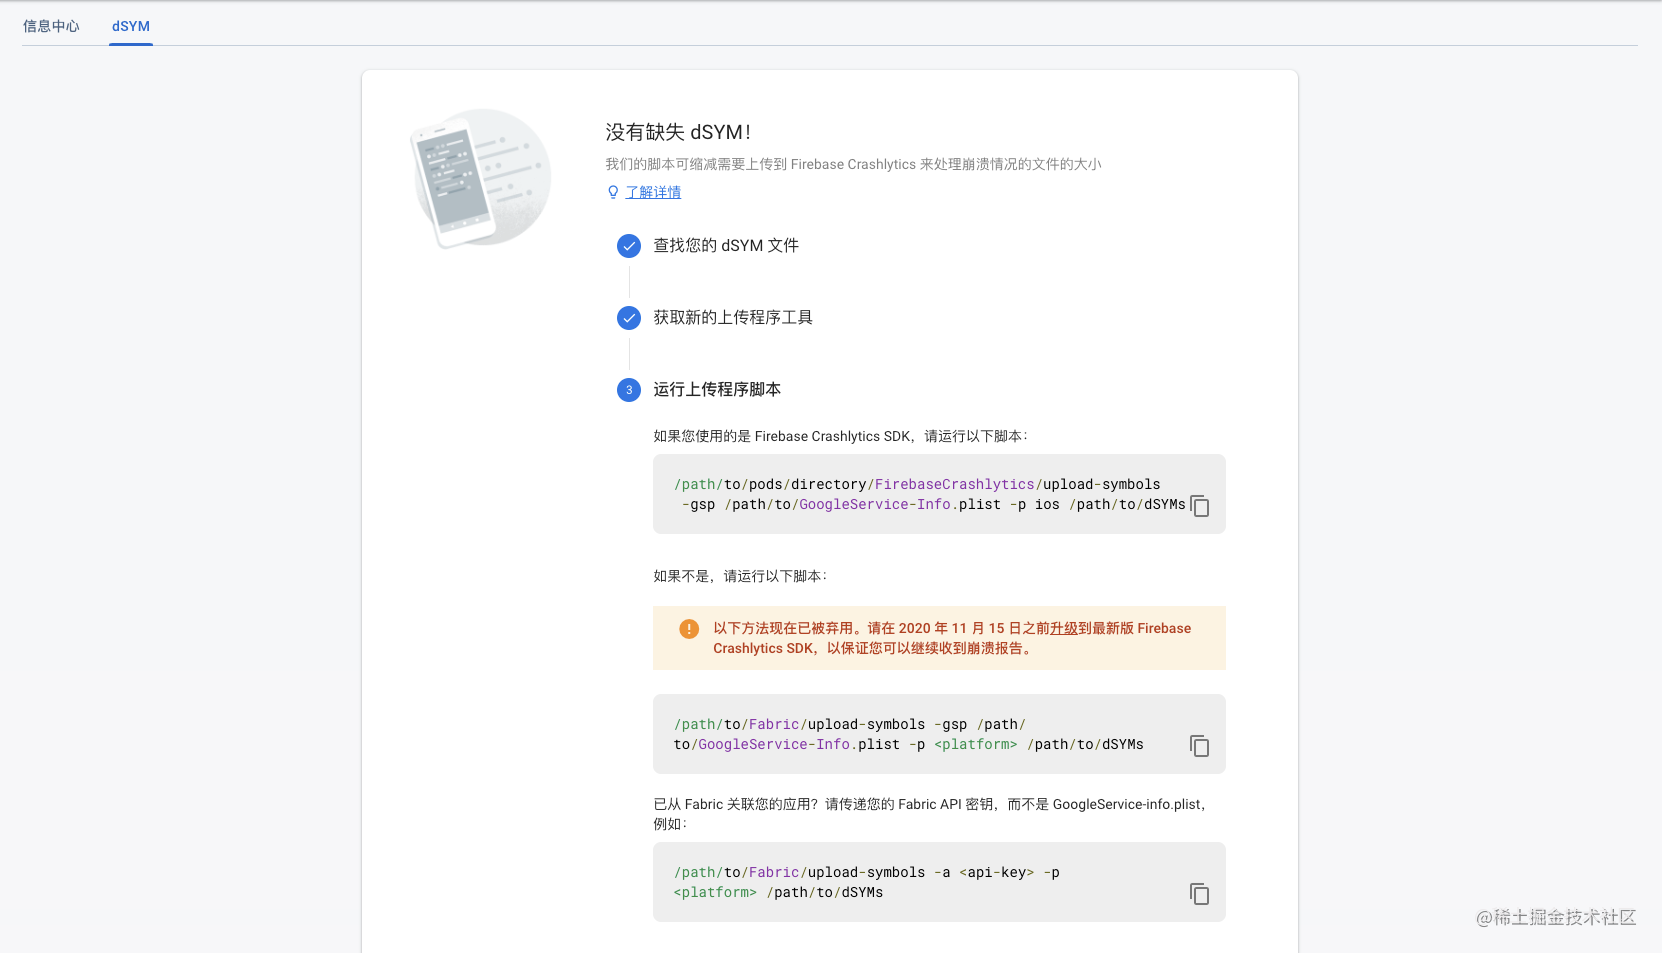Image resolution: width=1662 pixels, height=953 pixels.
Task: Copy the Fabric upload-symbols -gsp script
Action: (x=1200, y=746)
